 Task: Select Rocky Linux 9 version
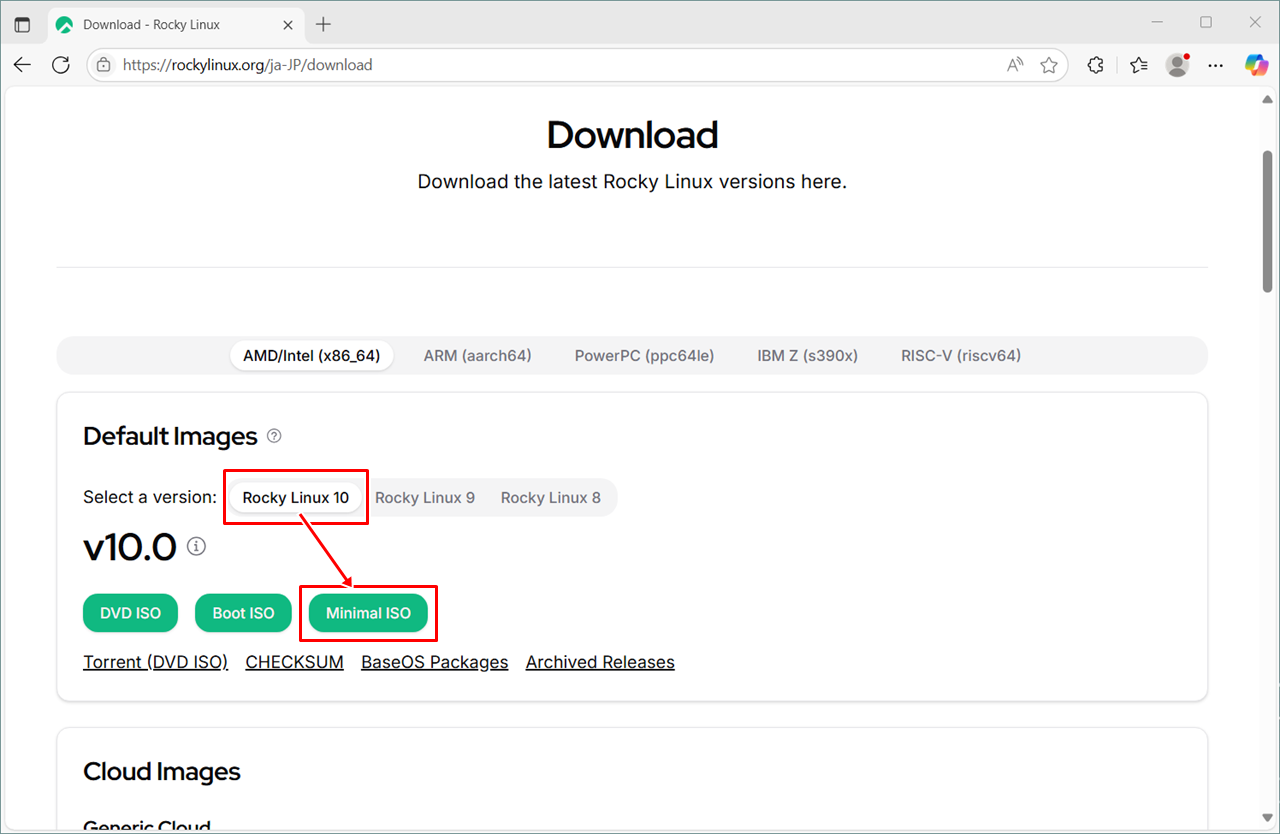click(425, 498)
